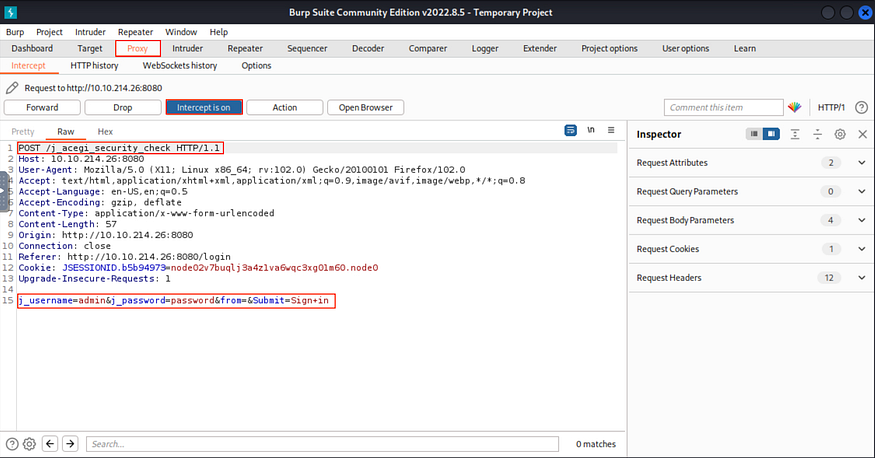
Task: Click the Inspector expand all sections icon
Action: (795, 134)
